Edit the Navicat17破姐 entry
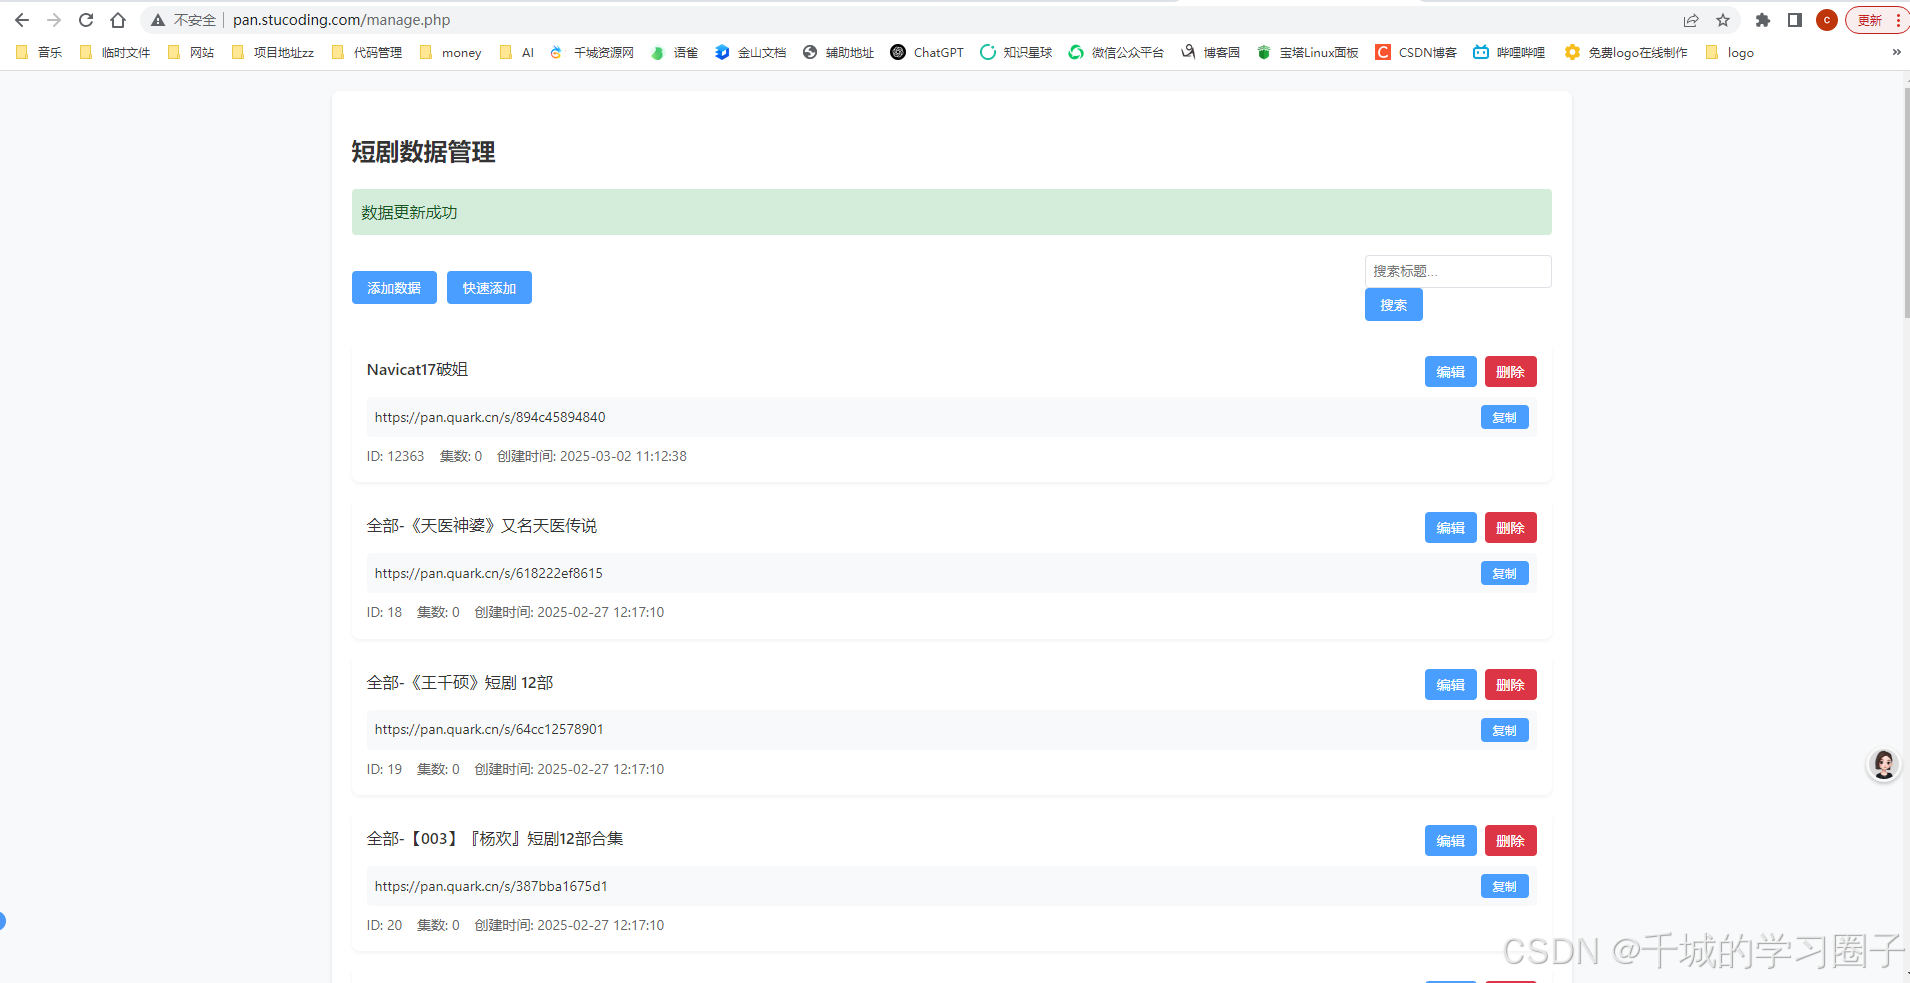Image resolution: width=1910 pixels, height=983 pixels. [x=1451, y=372]
